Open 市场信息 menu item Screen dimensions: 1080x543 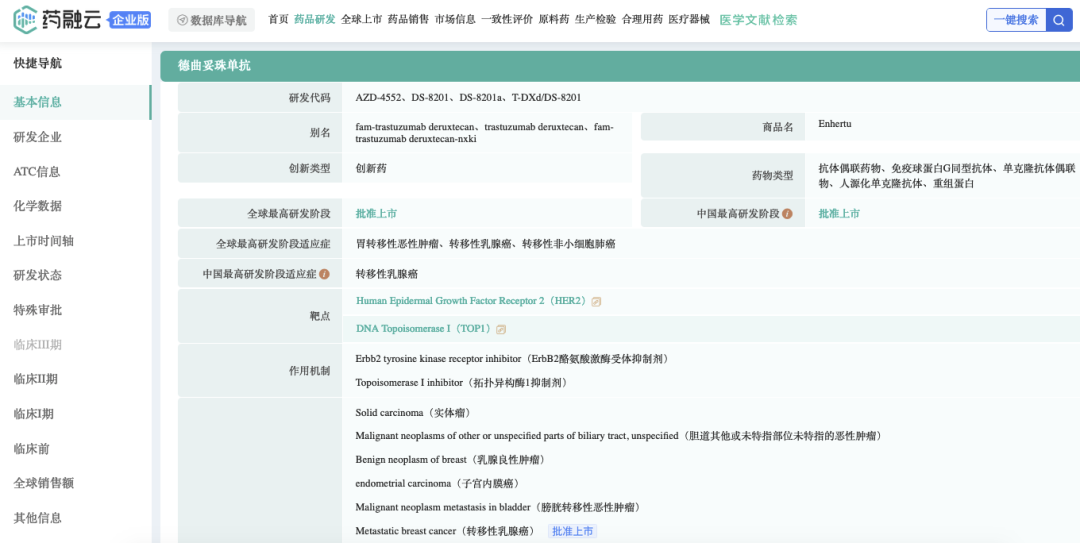[455, 19]
